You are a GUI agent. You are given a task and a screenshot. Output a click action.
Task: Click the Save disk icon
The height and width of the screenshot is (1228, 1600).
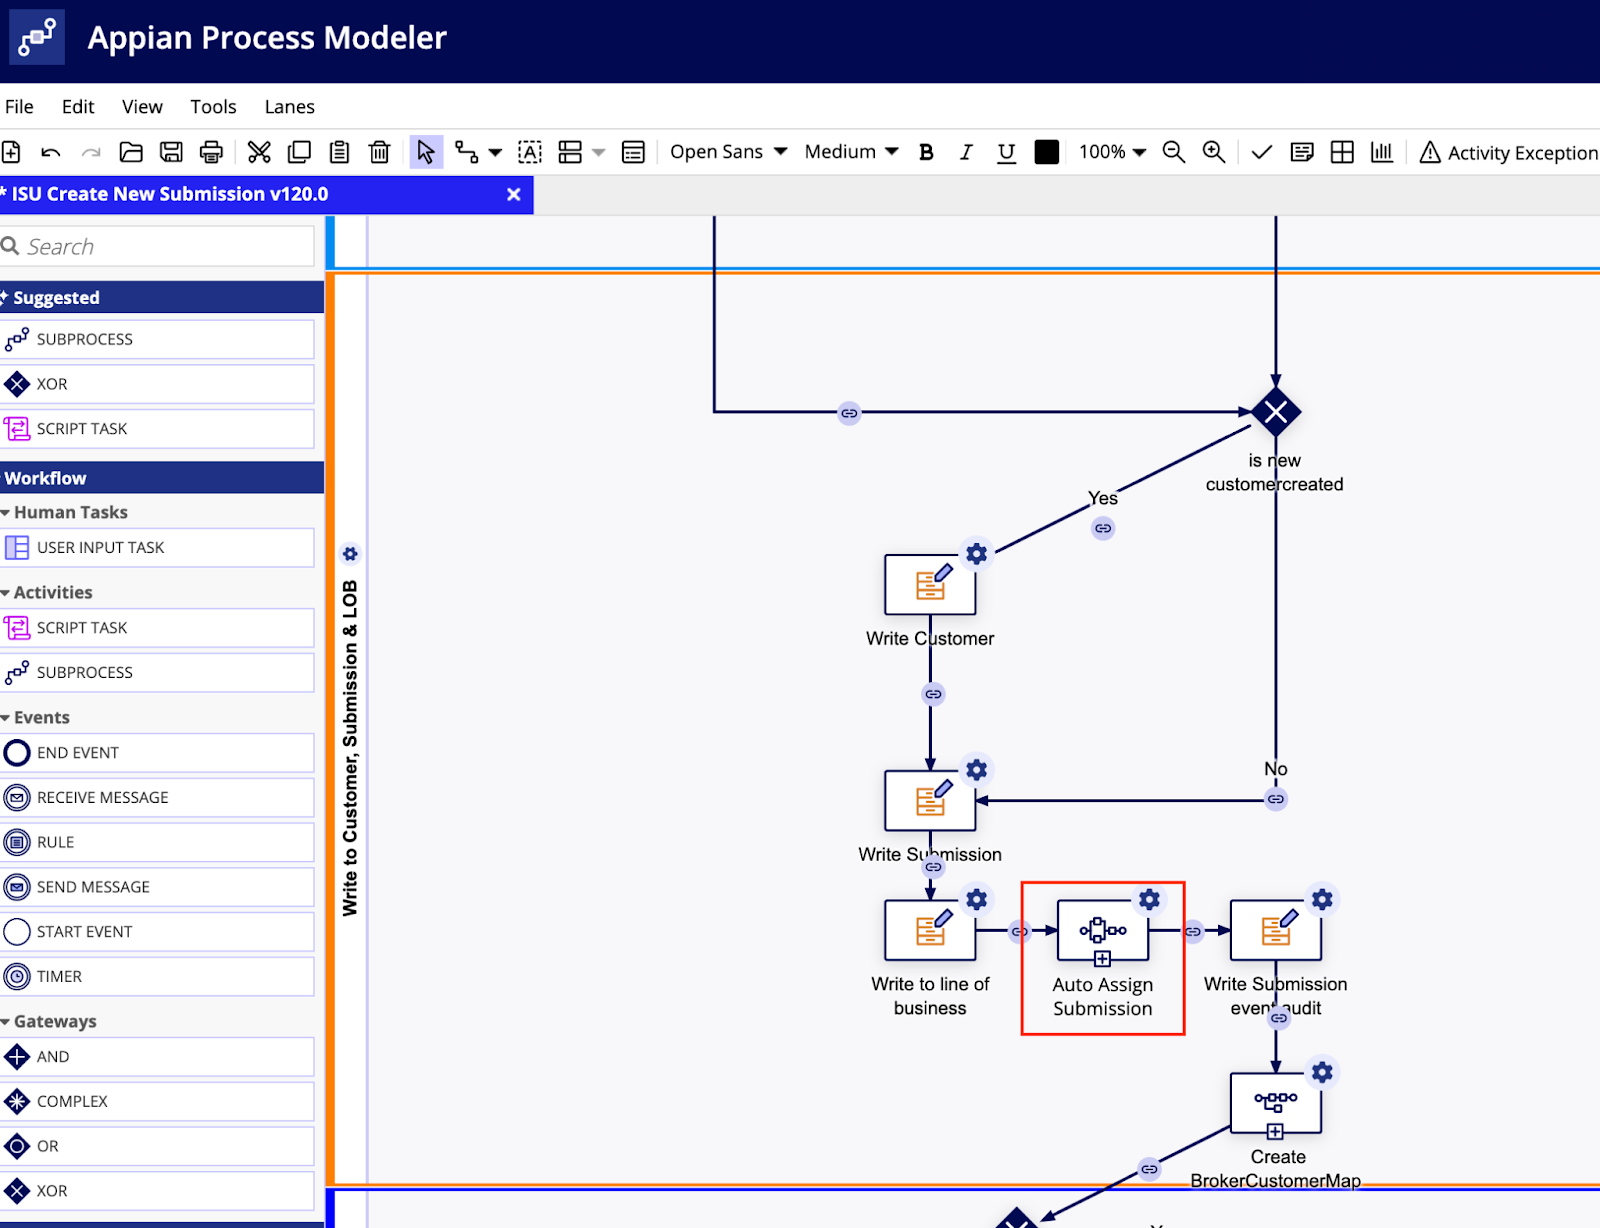click(x=171, y=152)
